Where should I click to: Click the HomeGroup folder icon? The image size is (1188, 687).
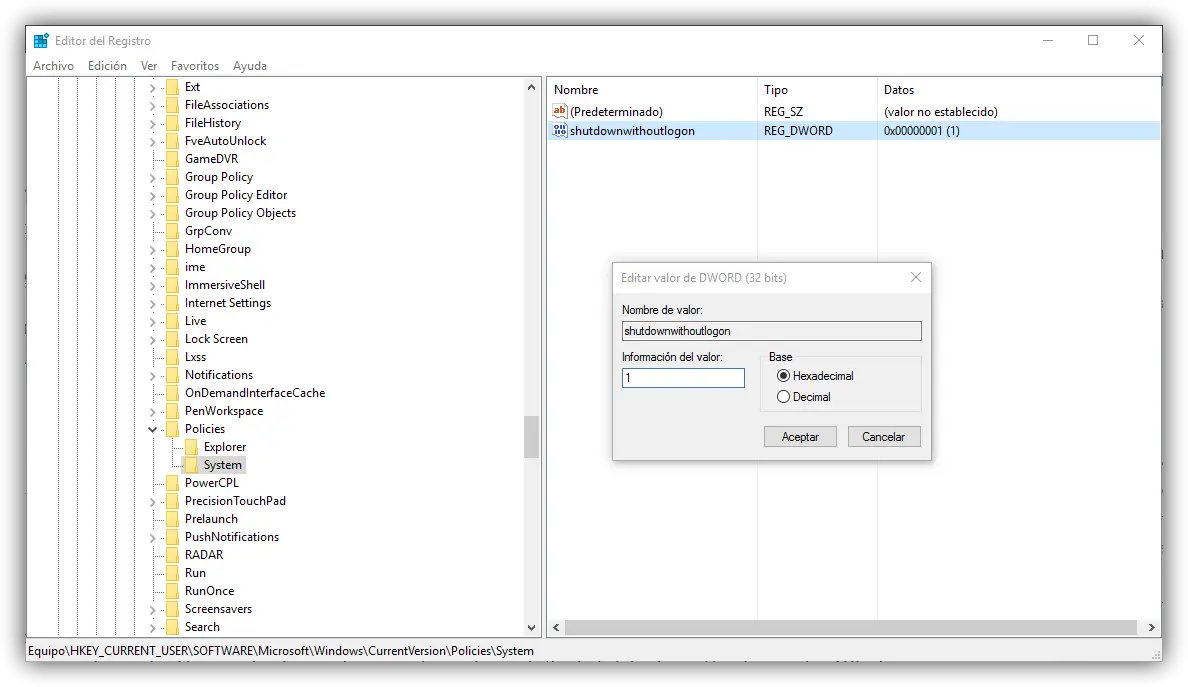pos(173,249)
